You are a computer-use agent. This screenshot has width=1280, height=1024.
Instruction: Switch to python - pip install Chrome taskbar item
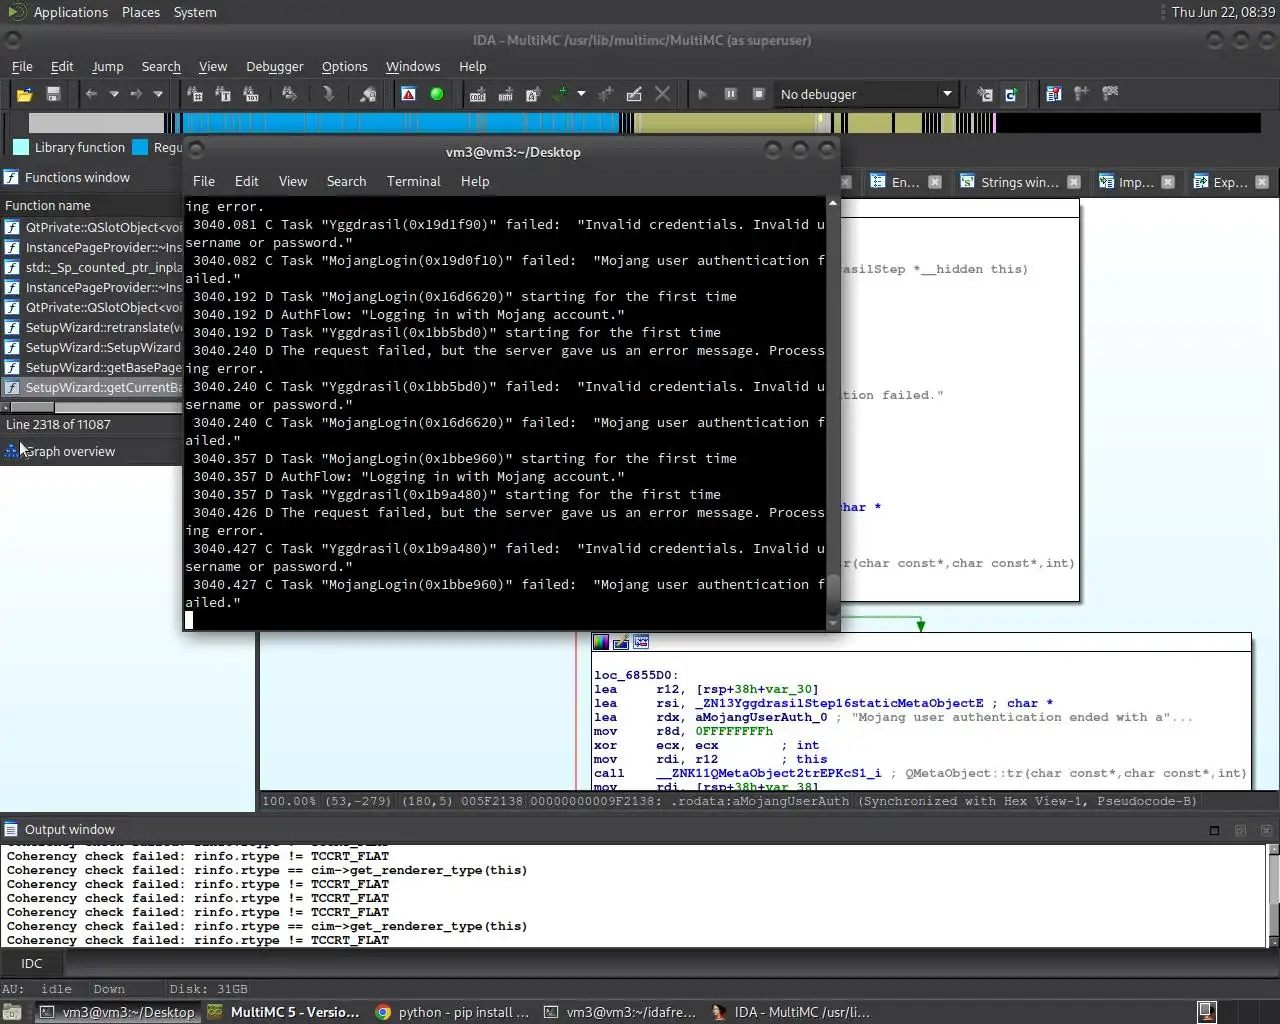tap(452, 1012)
